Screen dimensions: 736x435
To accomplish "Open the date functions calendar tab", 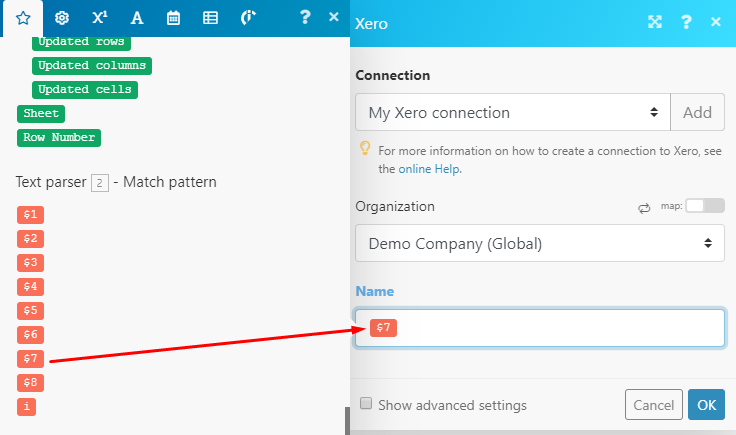I will click(173, 18).
